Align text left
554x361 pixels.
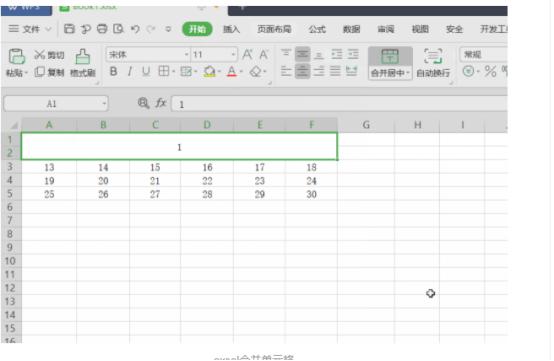click(286, 71)
